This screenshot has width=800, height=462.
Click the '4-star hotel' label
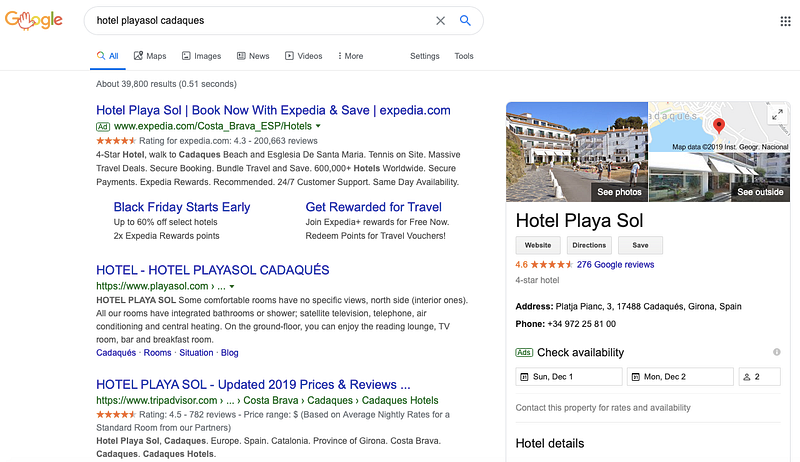coord(537,280)
